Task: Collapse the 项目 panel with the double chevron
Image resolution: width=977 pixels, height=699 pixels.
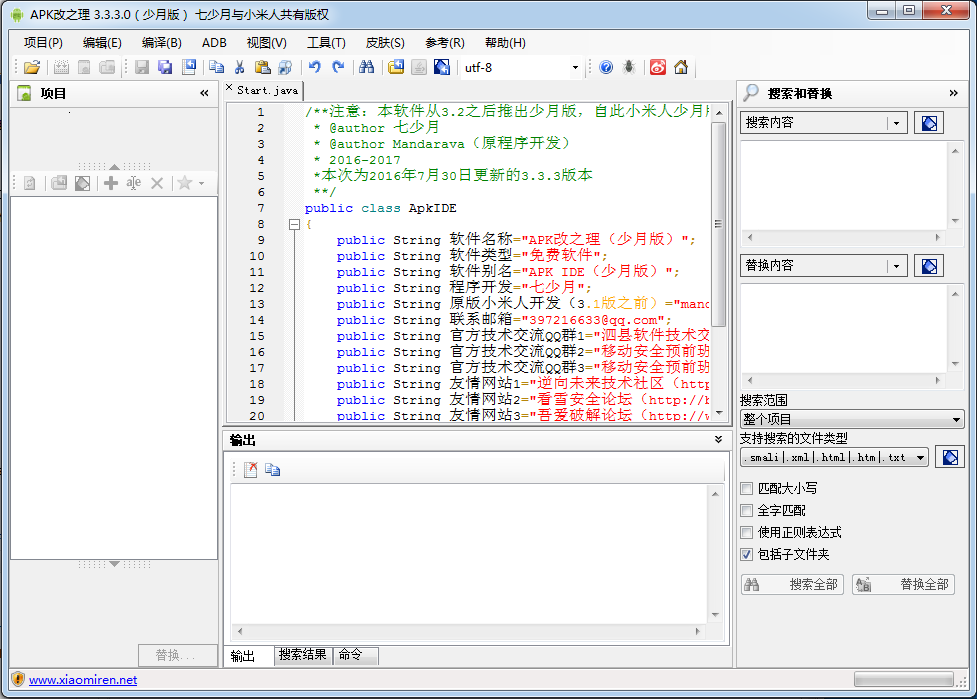Action: click(204, 93)
